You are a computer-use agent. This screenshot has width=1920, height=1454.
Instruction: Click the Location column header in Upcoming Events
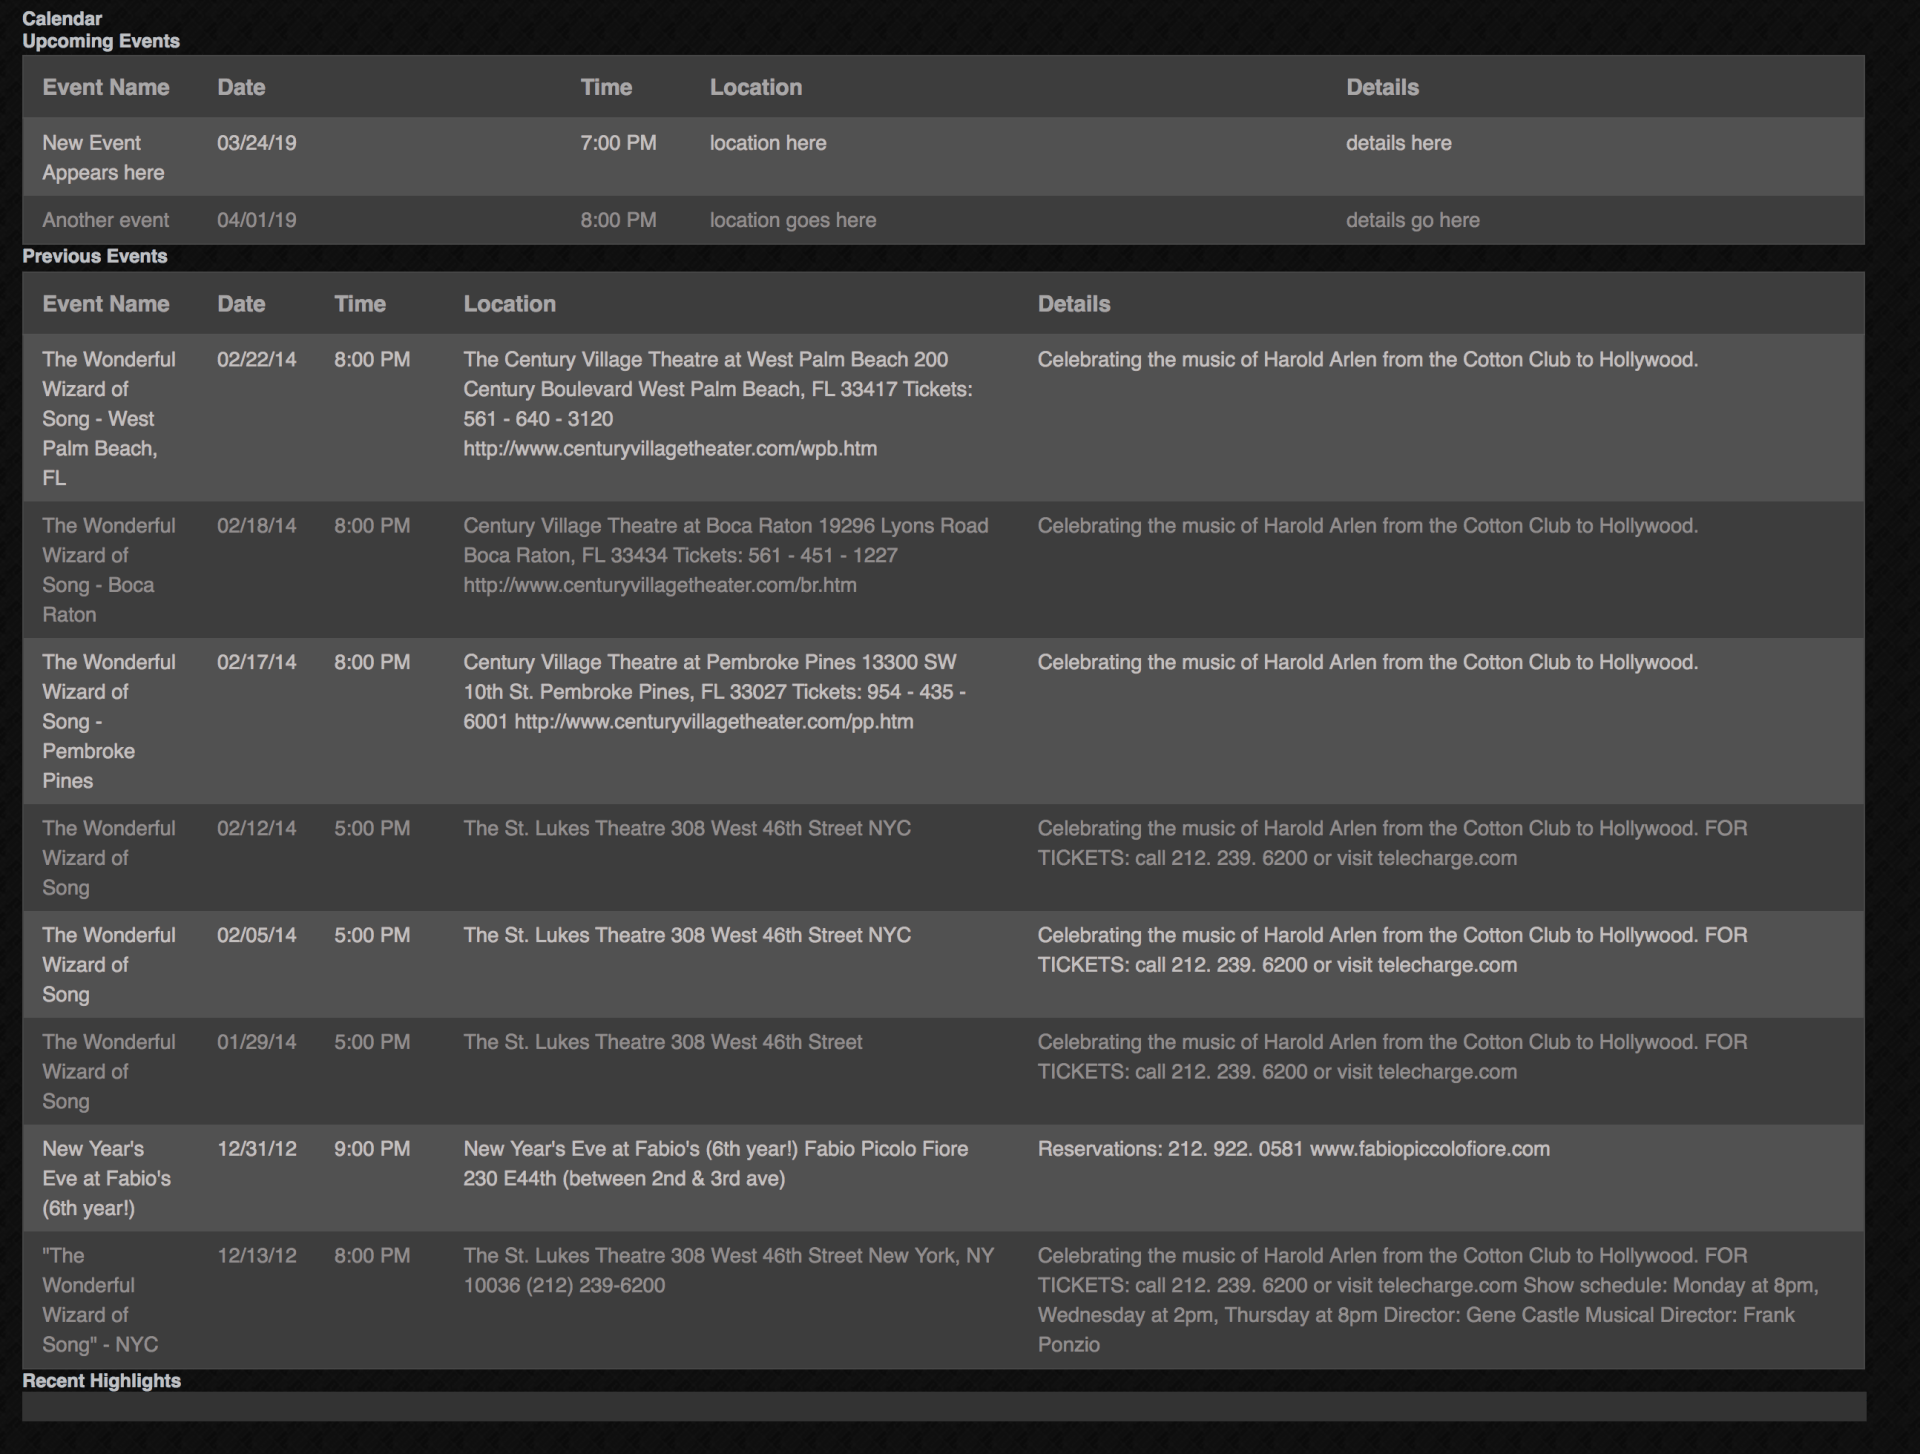pyautogui.click(x=756, y=87)
